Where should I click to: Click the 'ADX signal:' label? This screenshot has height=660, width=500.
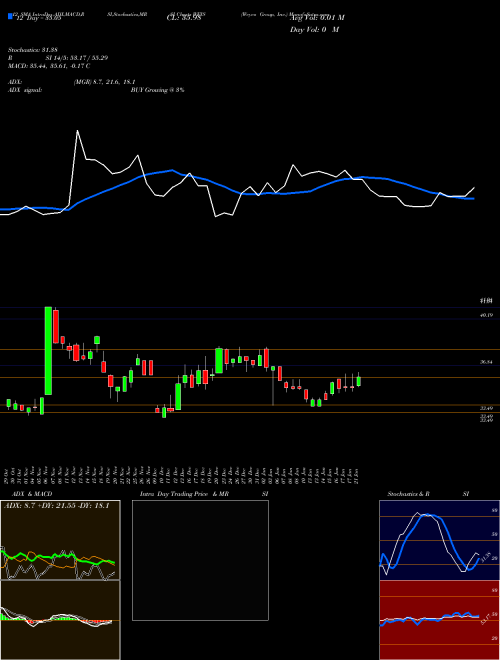[x=25, y=90]
